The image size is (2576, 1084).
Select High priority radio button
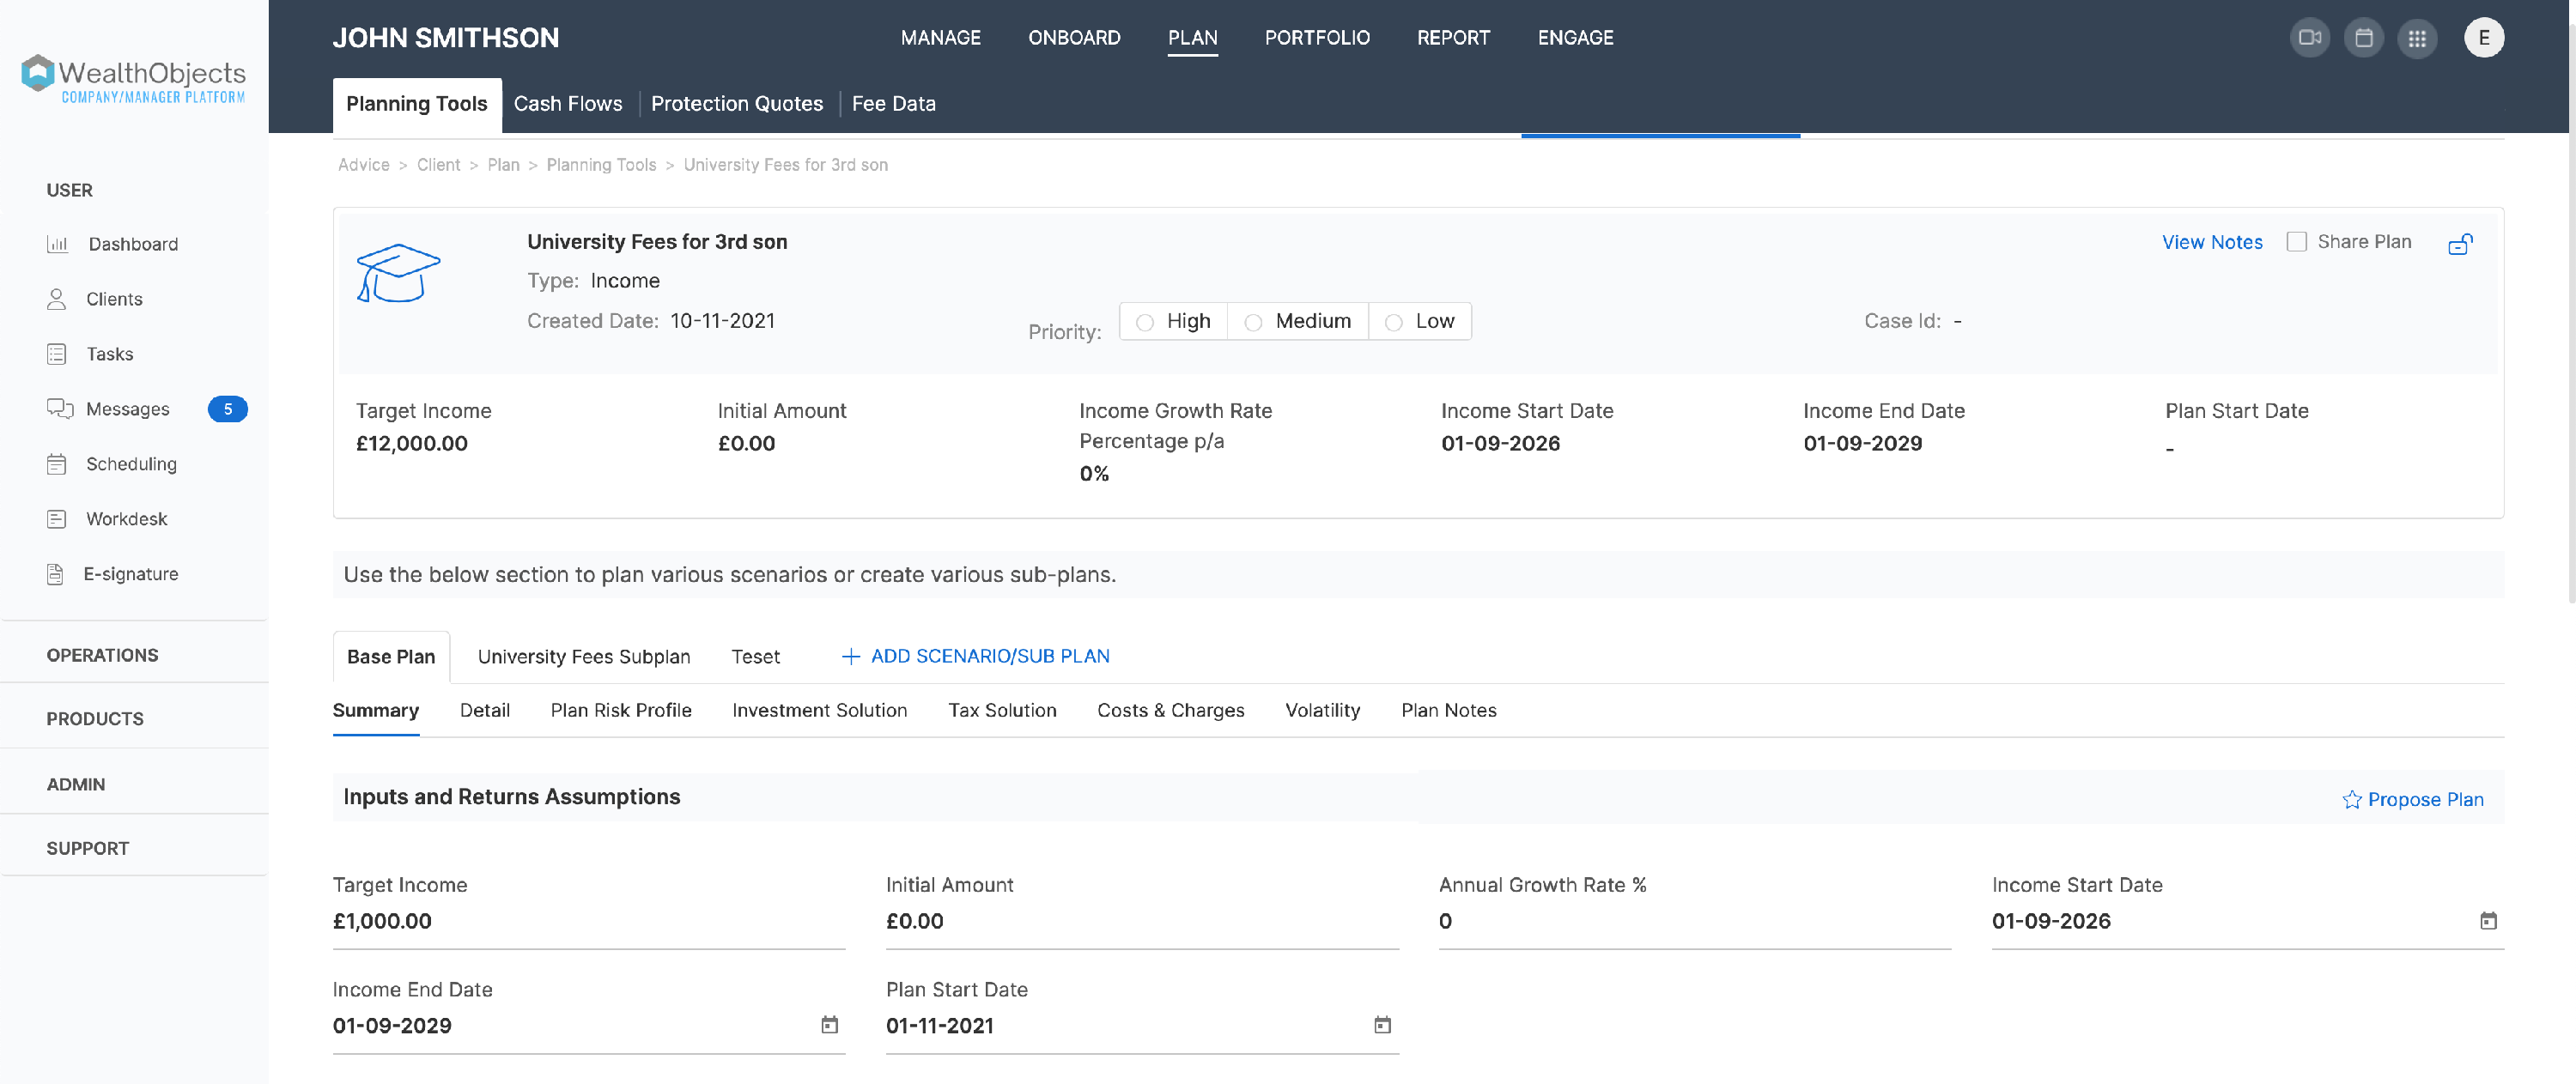1145,322
